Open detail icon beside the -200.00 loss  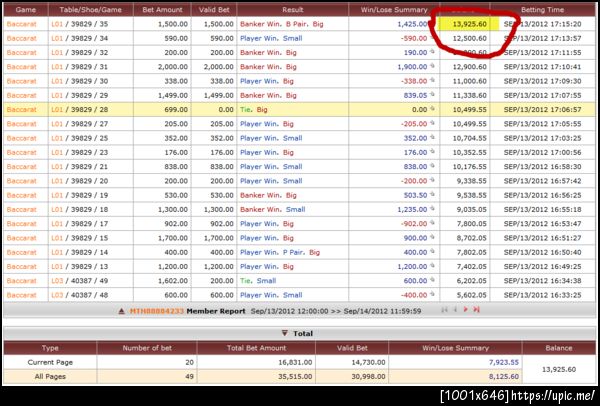tap(432, 180)
